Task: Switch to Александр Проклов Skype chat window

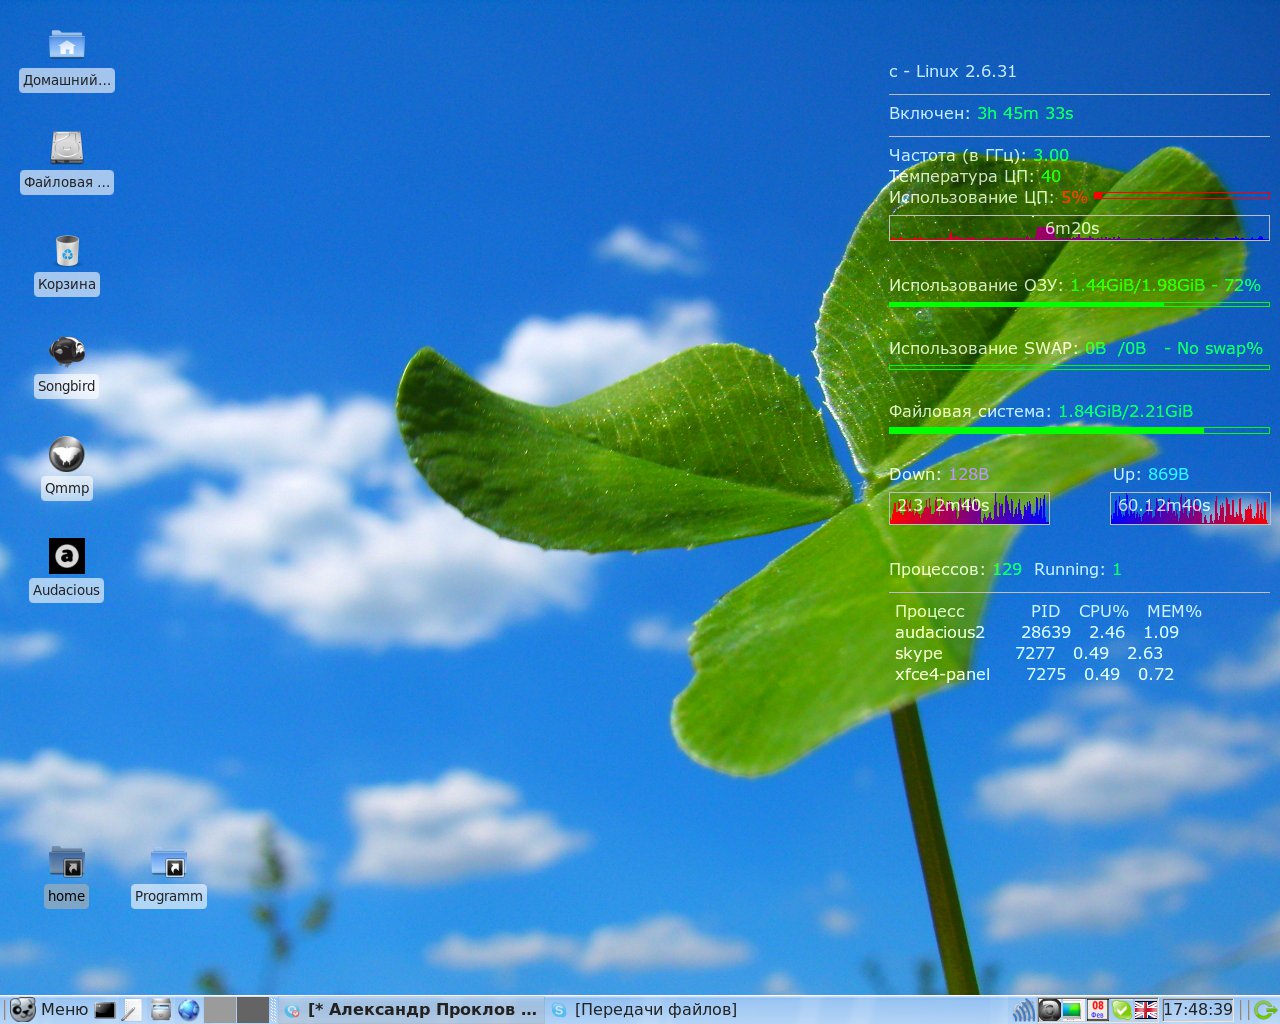Action: [x=412, y=1010]
